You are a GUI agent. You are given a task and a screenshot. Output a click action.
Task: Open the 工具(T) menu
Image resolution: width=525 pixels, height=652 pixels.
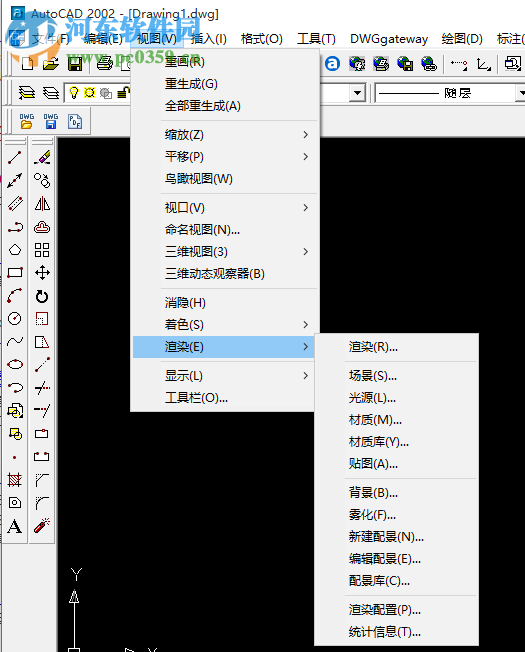[316, 39]
